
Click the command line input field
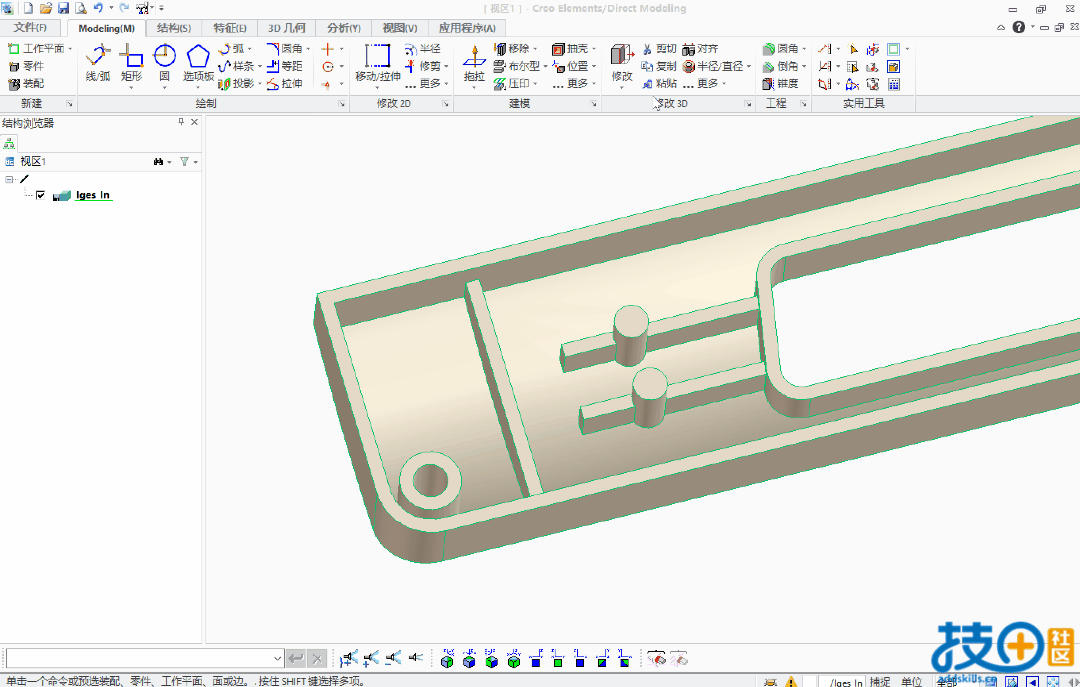point(138,659)
